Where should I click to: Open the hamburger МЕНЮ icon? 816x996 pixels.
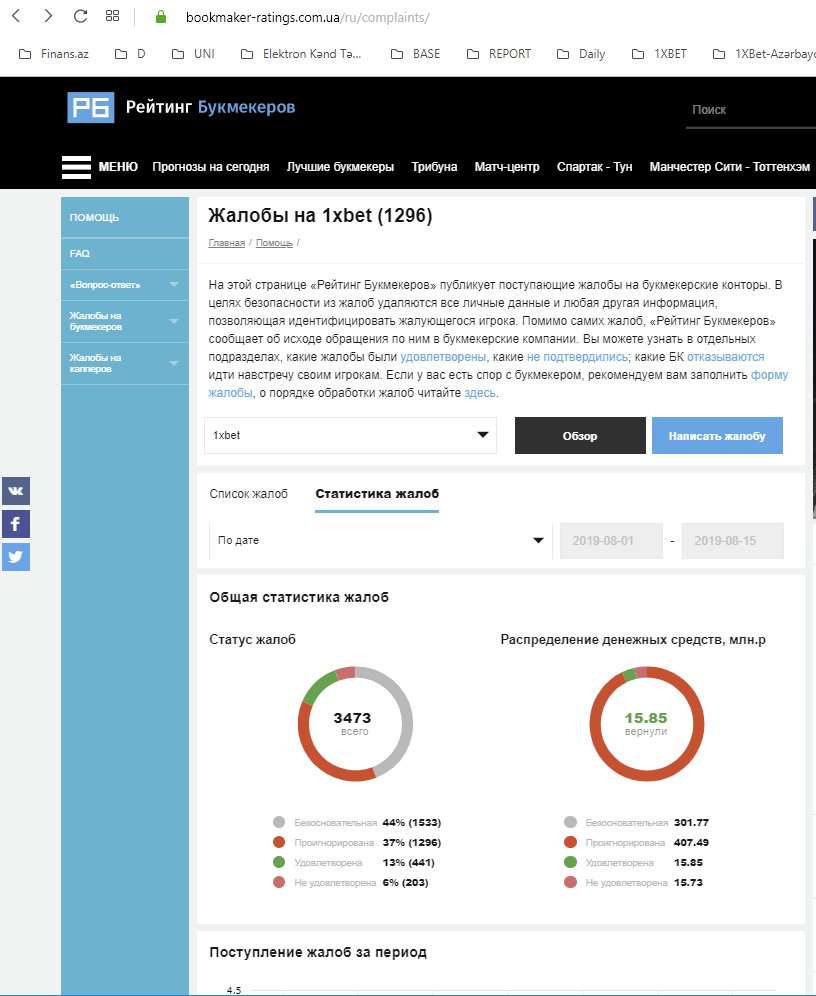[76, 167]
